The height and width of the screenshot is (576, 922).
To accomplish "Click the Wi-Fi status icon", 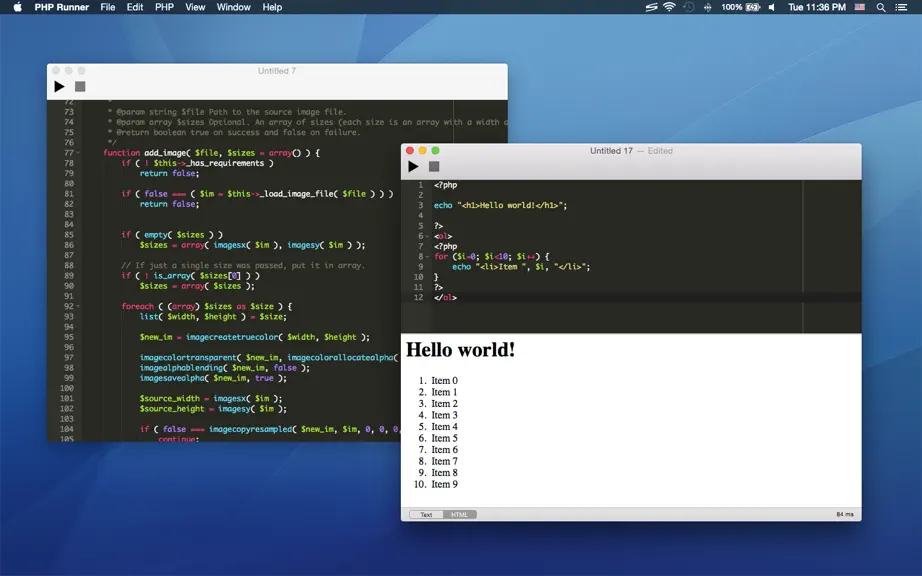I will (x=669, y=7).
